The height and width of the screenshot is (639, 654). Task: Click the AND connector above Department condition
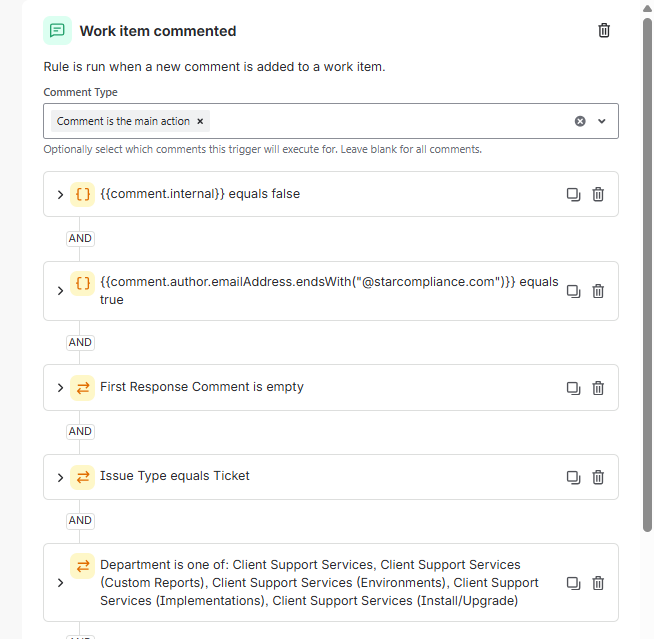(x=80, y=521)
